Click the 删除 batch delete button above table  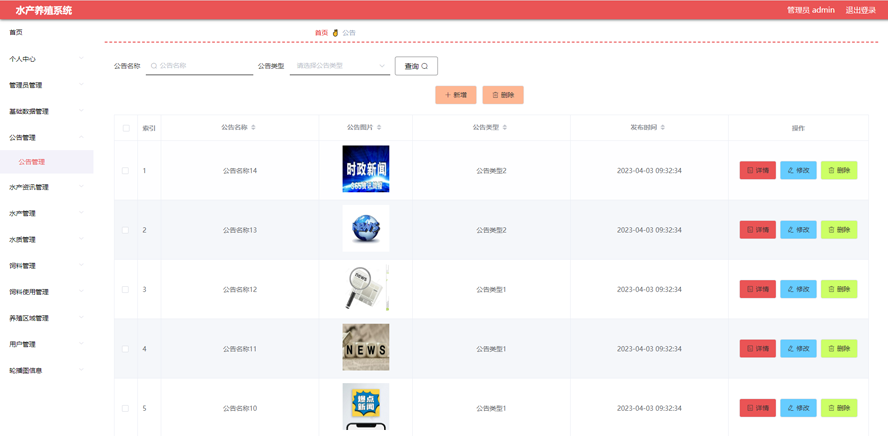[x=503, y=95]
